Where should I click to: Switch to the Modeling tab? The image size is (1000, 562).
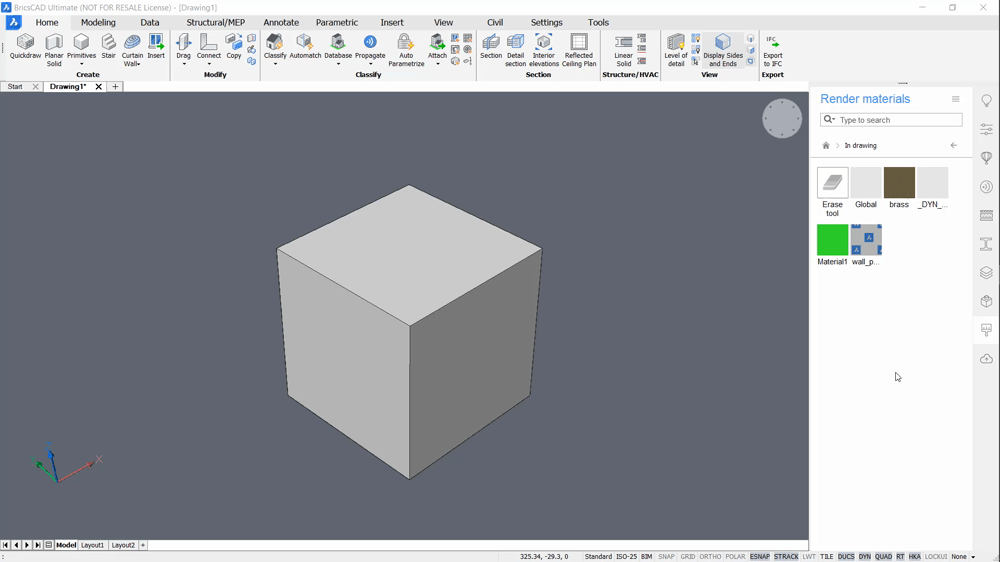pos(98,22)
